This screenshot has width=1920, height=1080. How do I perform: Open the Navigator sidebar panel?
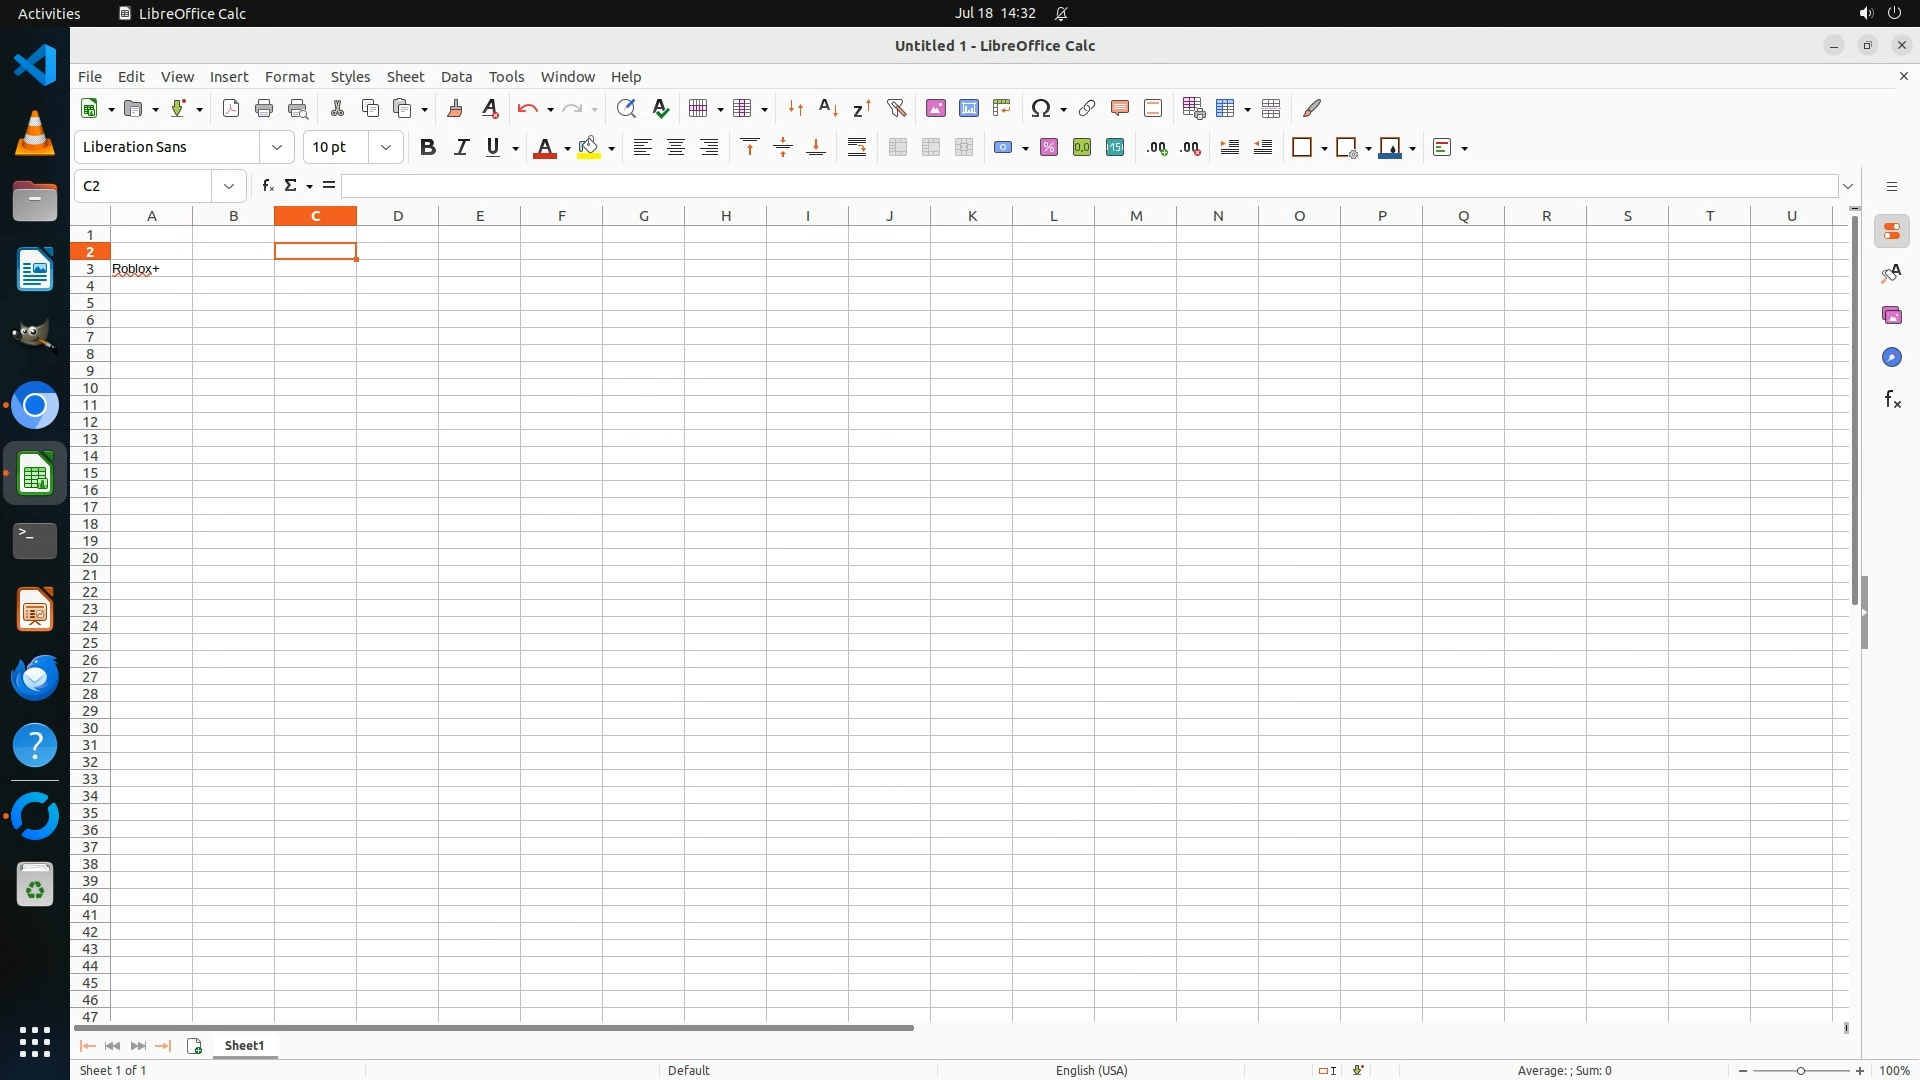(x=1891, y=357)
